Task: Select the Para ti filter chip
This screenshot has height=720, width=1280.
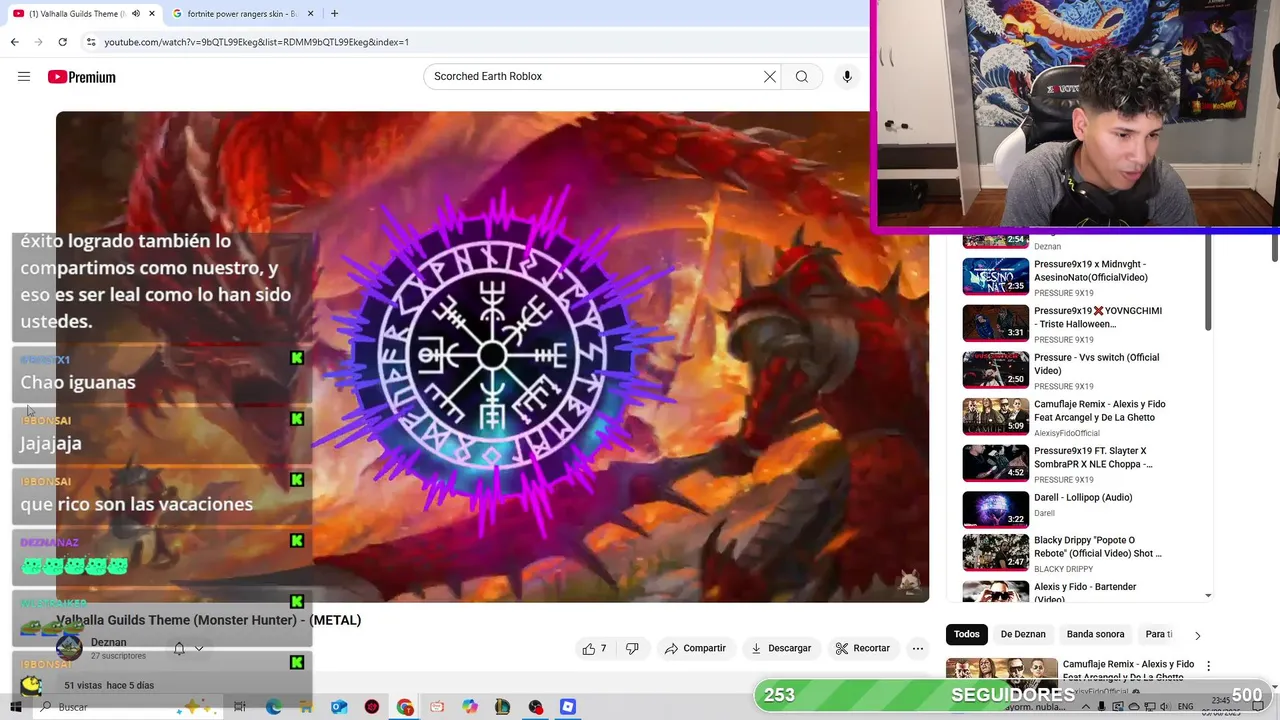Action: pos(1159,634)
